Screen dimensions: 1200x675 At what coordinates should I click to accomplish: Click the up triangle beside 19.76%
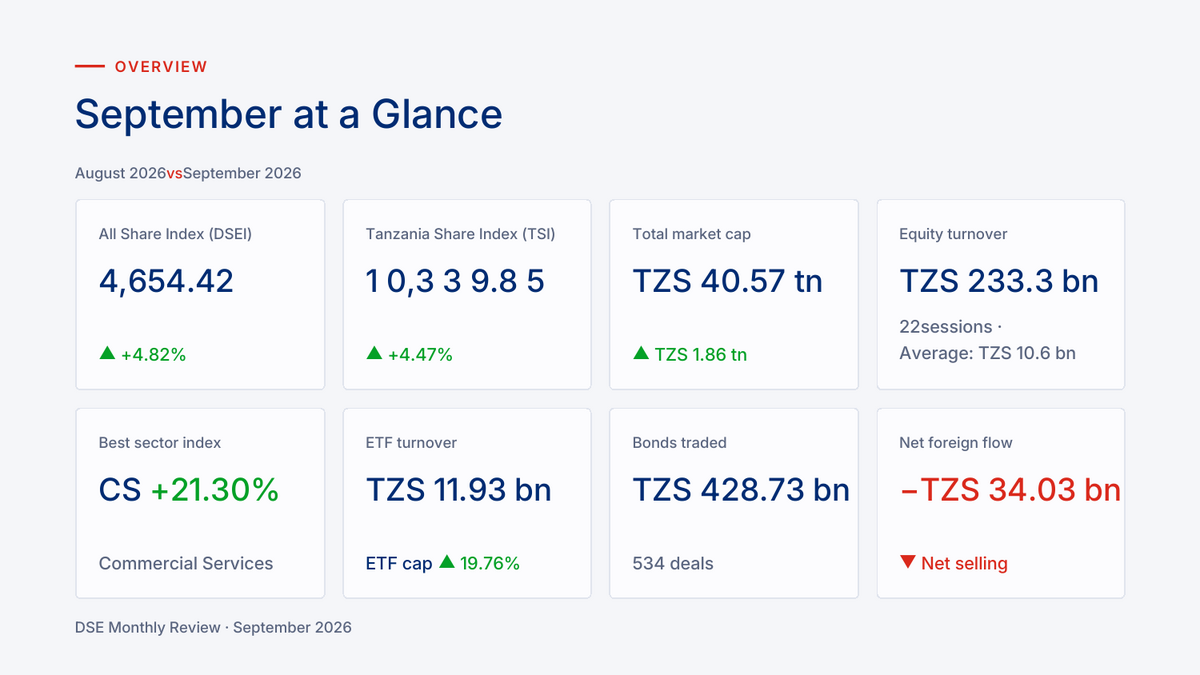tap(447, 562)
